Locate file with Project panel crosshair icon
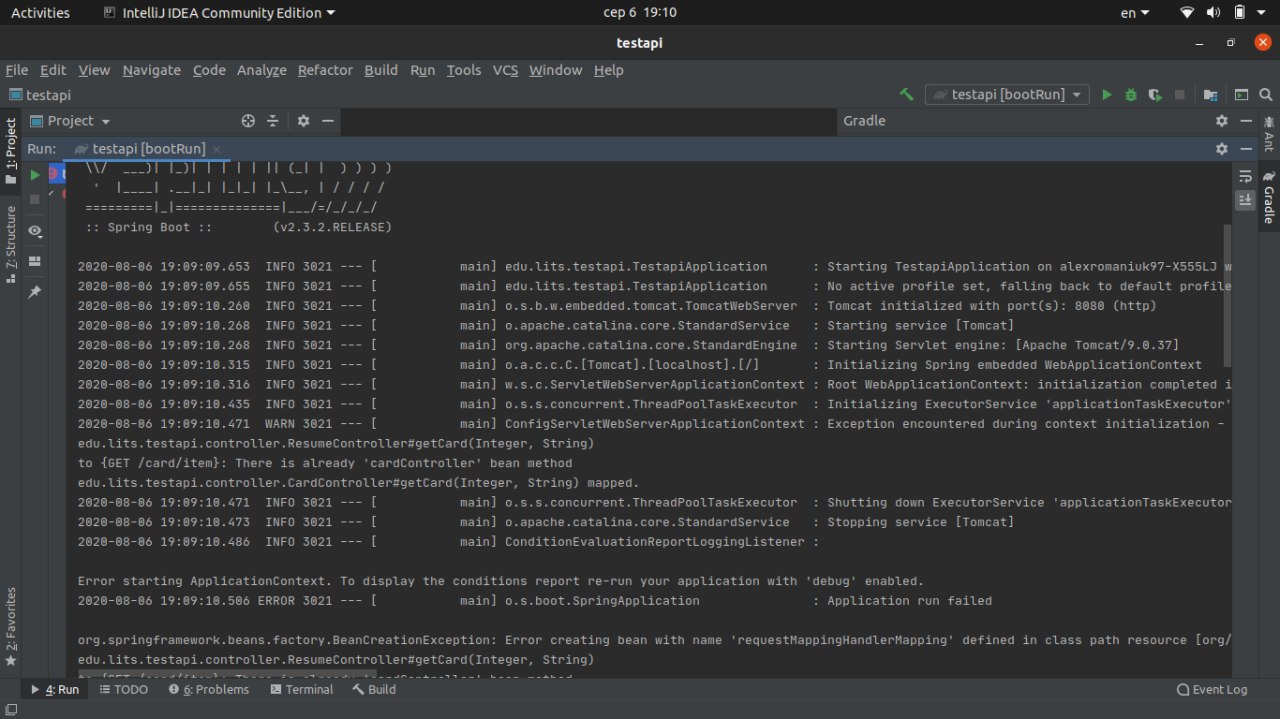Screen dimensions: 1280x719 (249, 121)
